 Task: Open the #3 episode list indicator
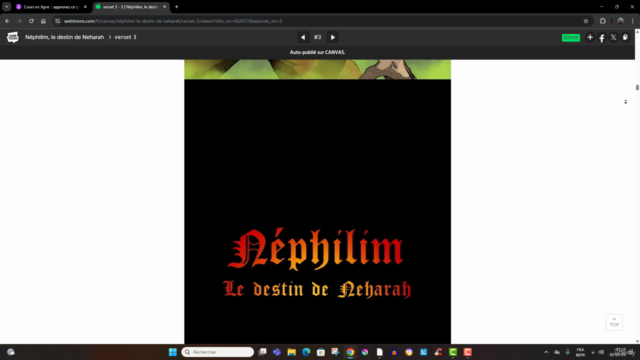[x=318, y=37]
